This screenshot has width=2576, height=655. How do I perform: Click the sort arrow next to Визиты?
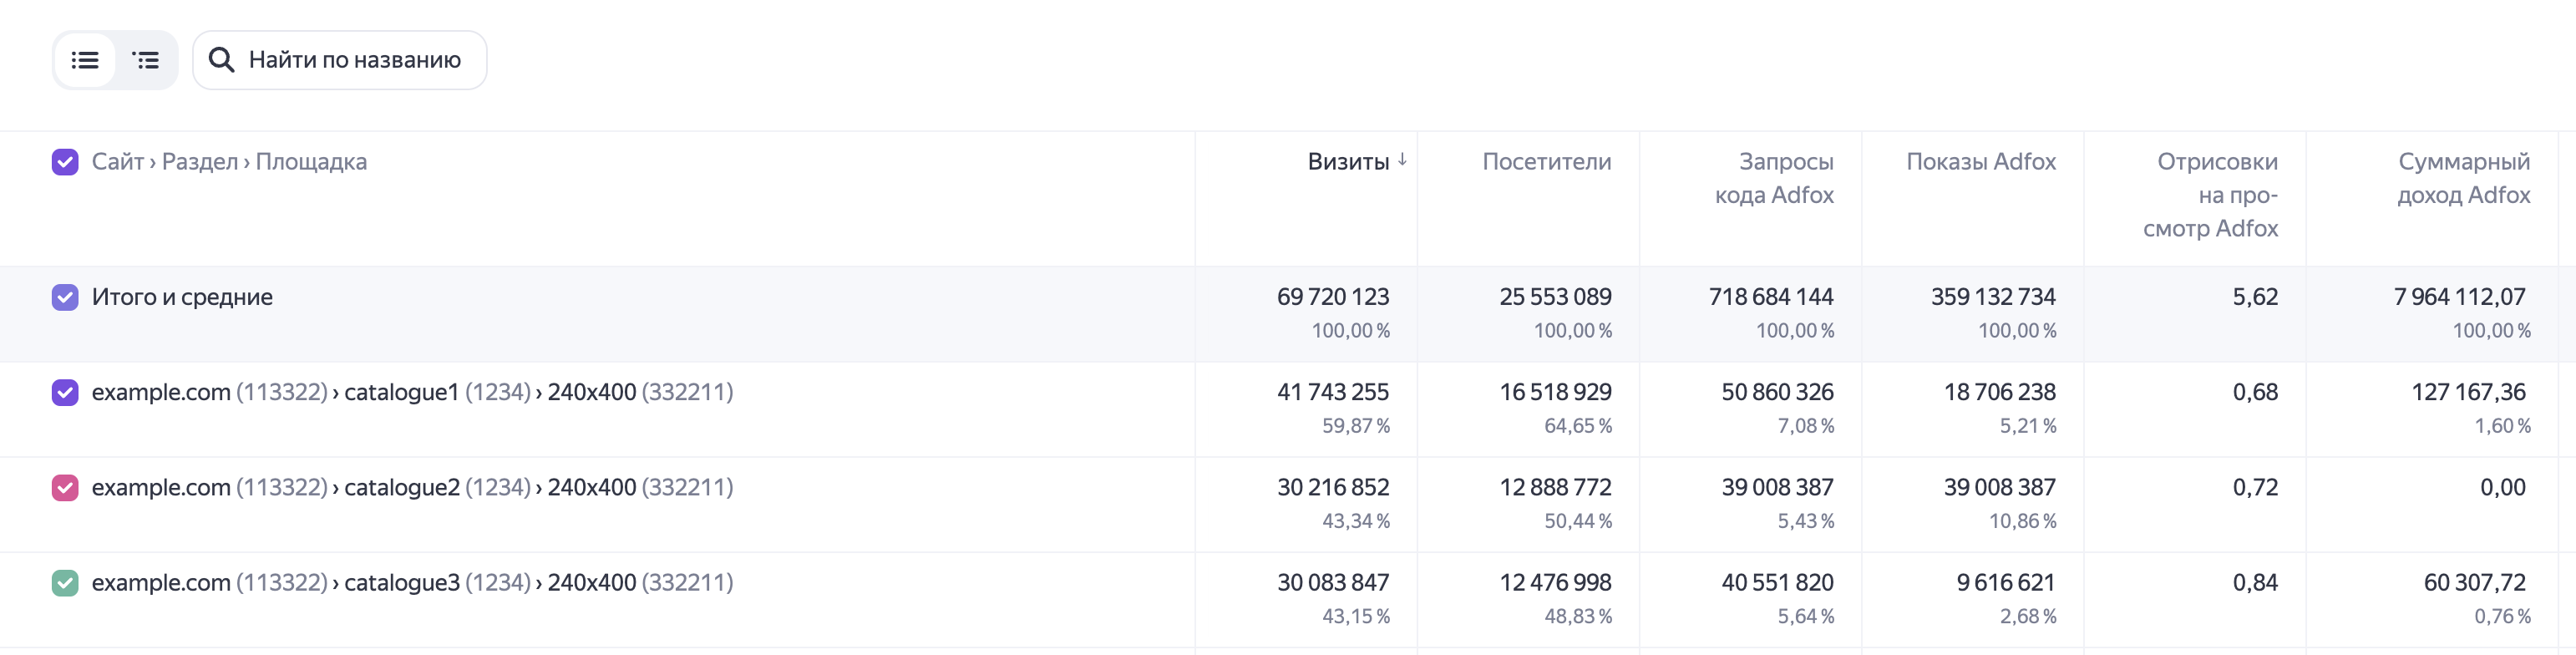click(1402, 160)
